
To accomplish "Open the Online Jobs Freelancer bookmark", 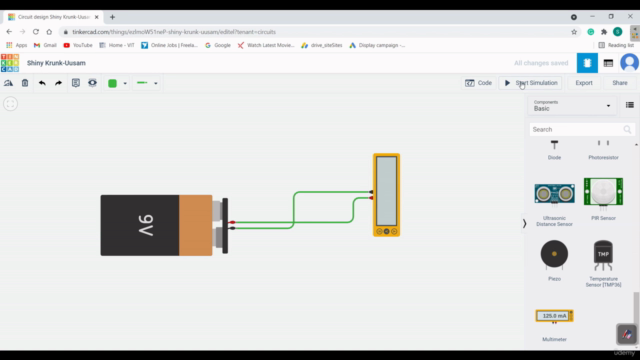I will (169, 45).
